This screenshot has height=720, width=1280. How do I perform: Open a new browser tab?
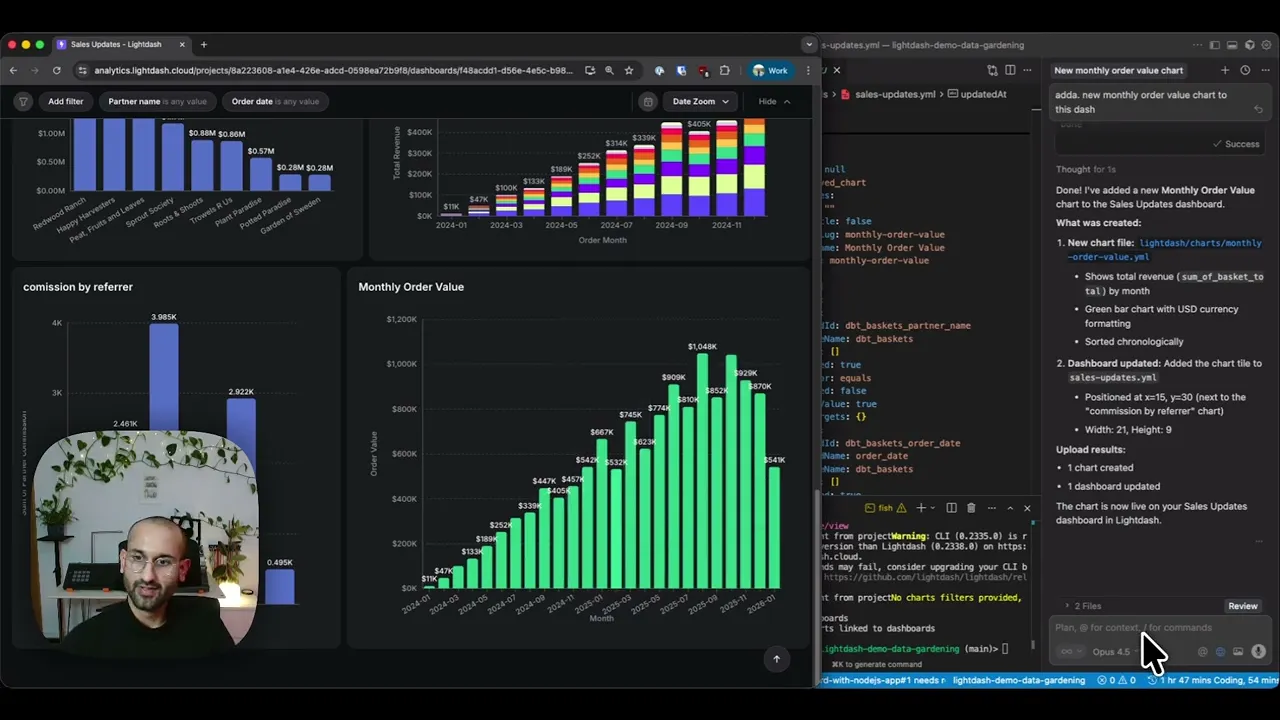(204, 44)
